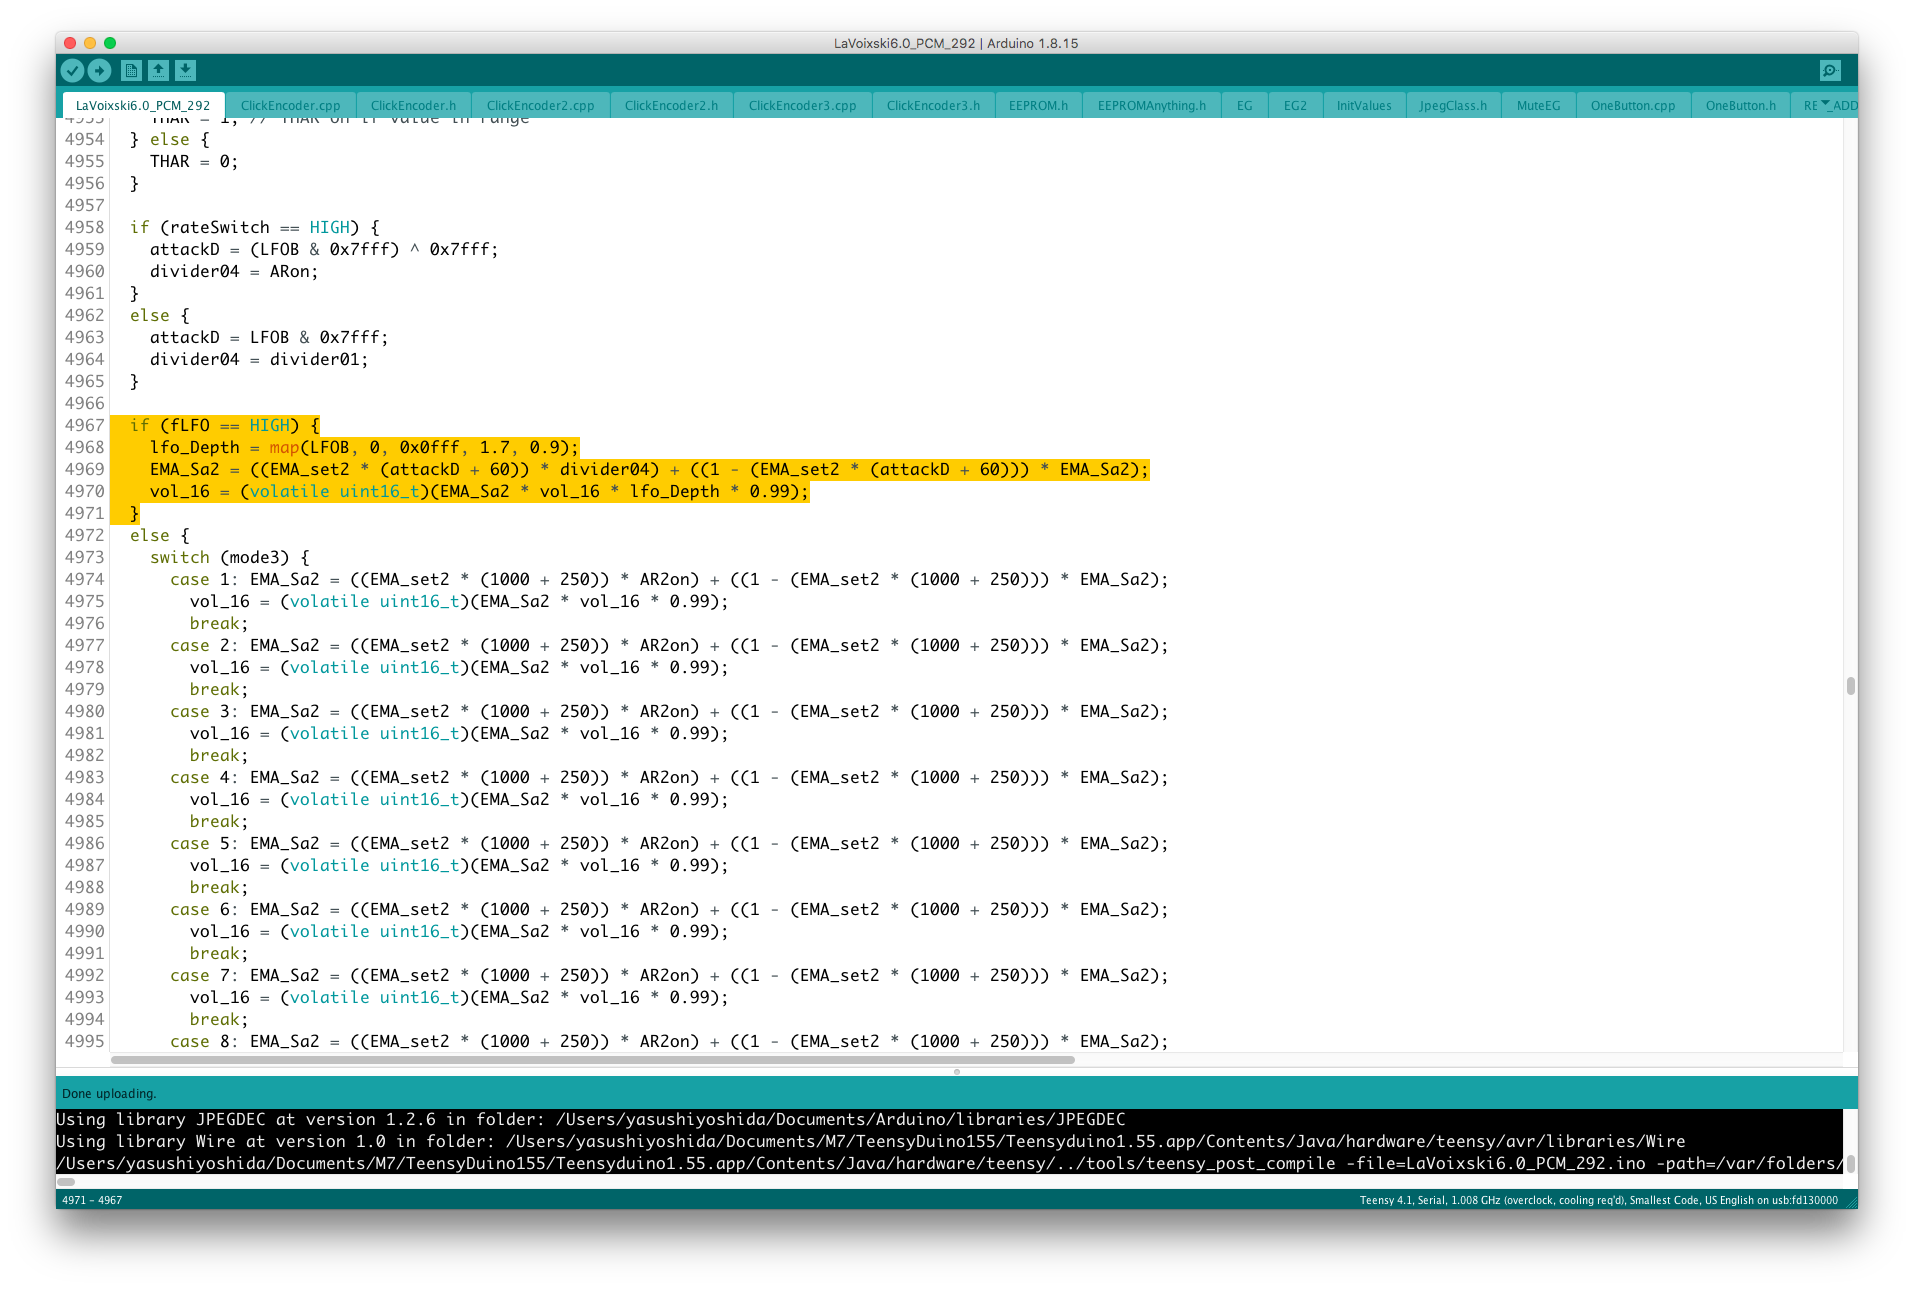Click line number 4967 in gutter
This screenshot has width=1914, height=1289.
point(84,425)
